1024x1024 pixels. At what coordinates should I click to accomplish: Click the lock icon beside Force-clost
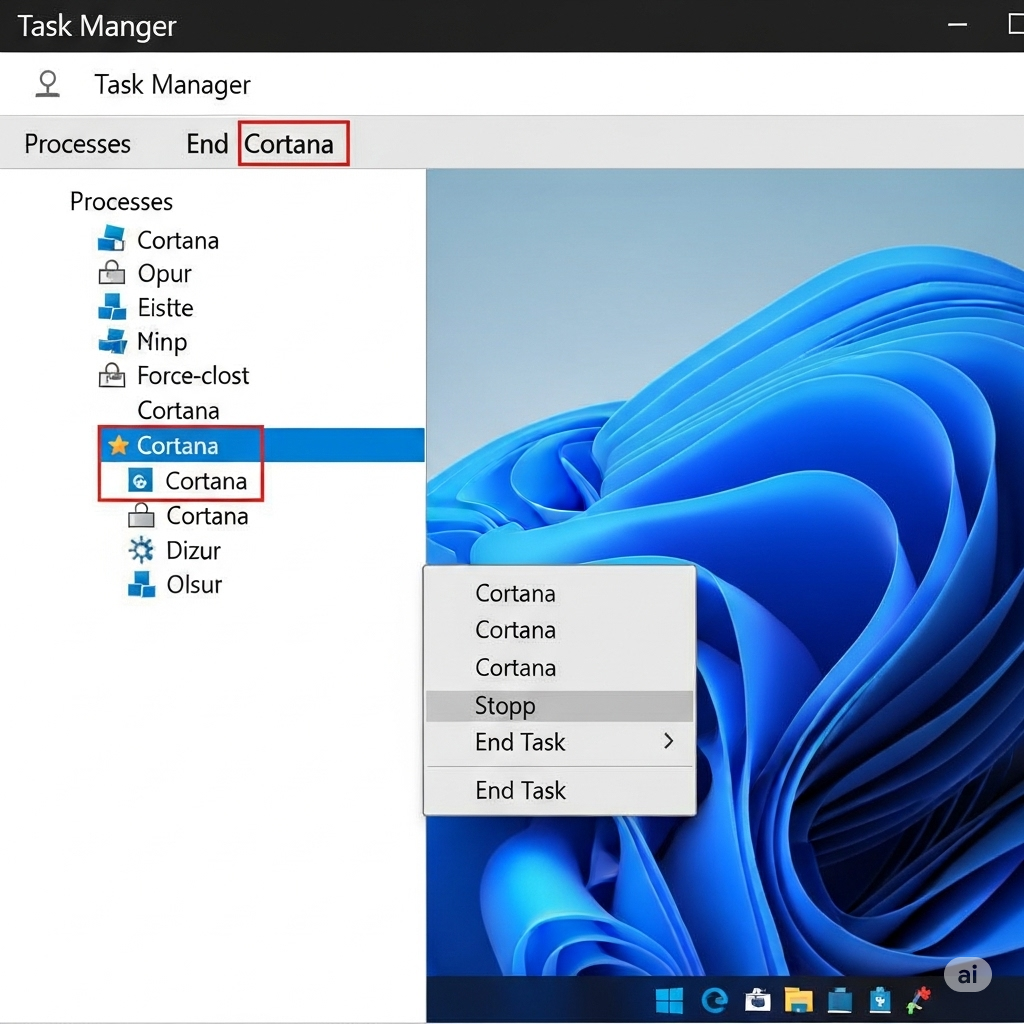[112, 376]
